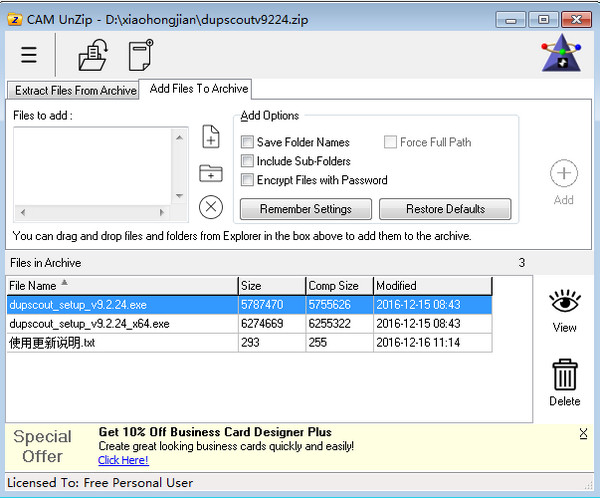
Task: Sort the list by Modified column header
Action: (432, 285)
